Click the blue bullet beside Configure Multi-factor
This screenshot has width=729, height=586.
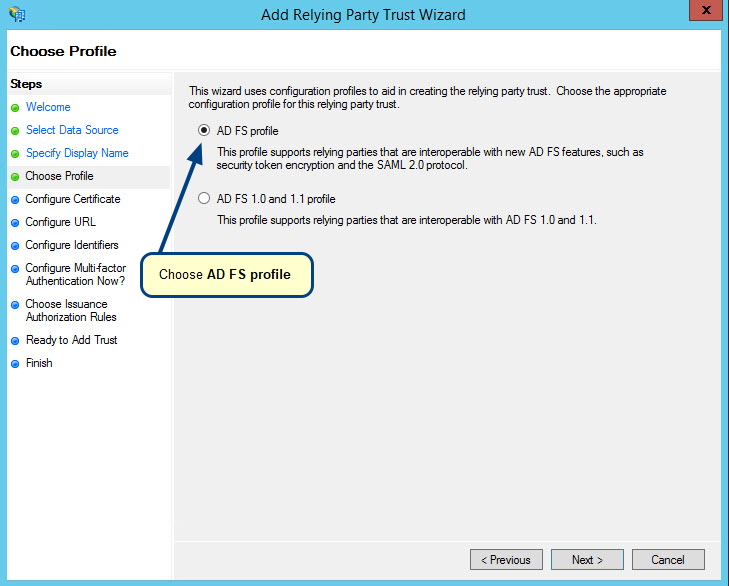pyautogui.click(x=15, y=268)
